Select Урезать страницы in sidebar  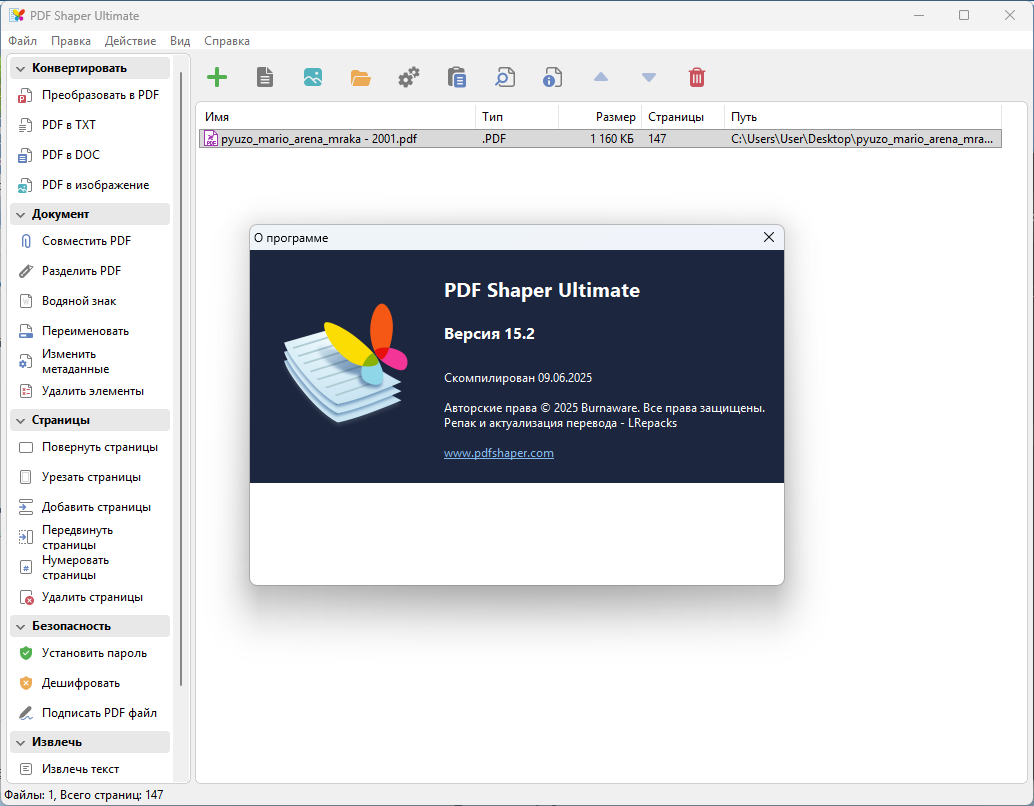coord(90,477)
